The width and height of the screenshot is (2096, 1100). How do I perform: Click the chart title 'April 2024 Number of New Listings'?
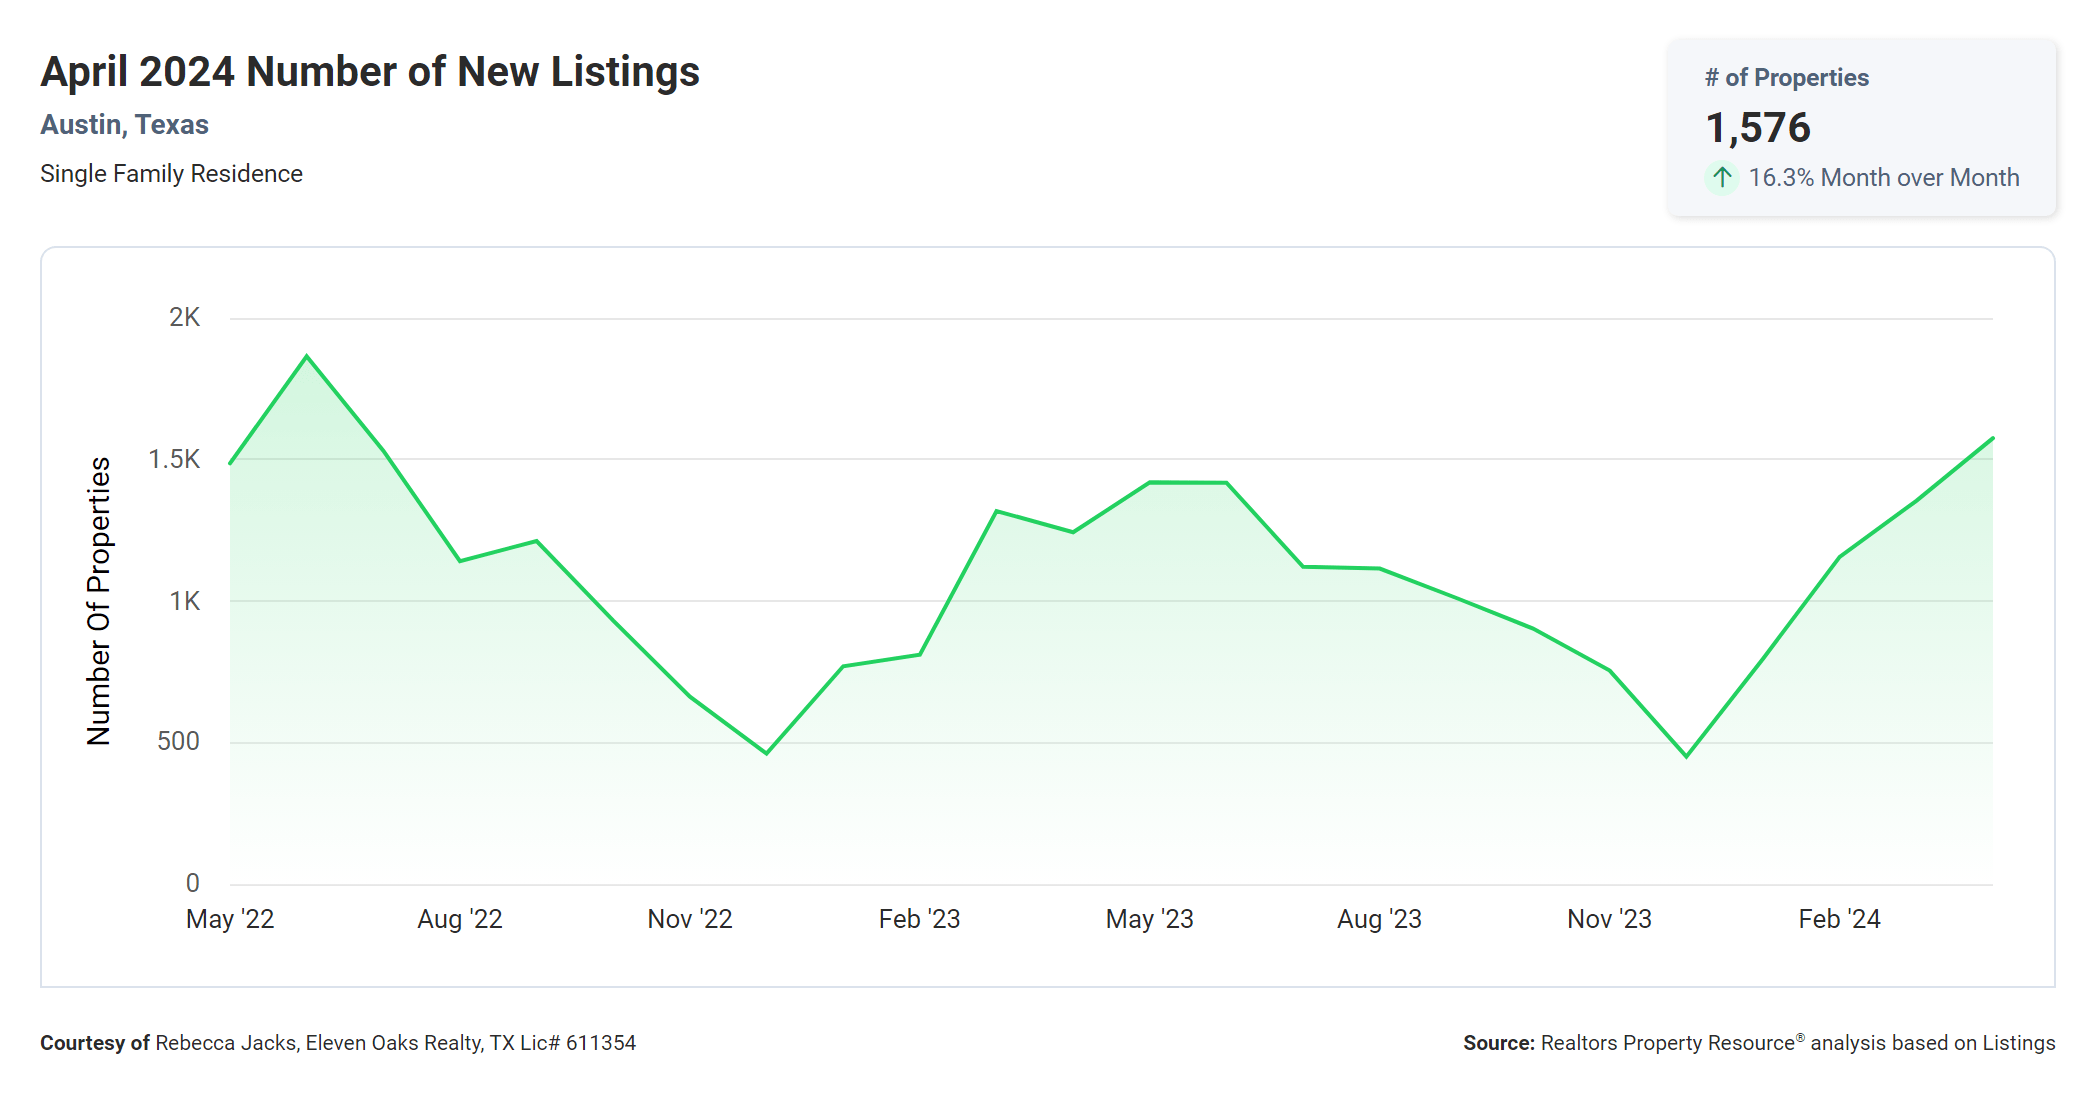pos(370,72)
